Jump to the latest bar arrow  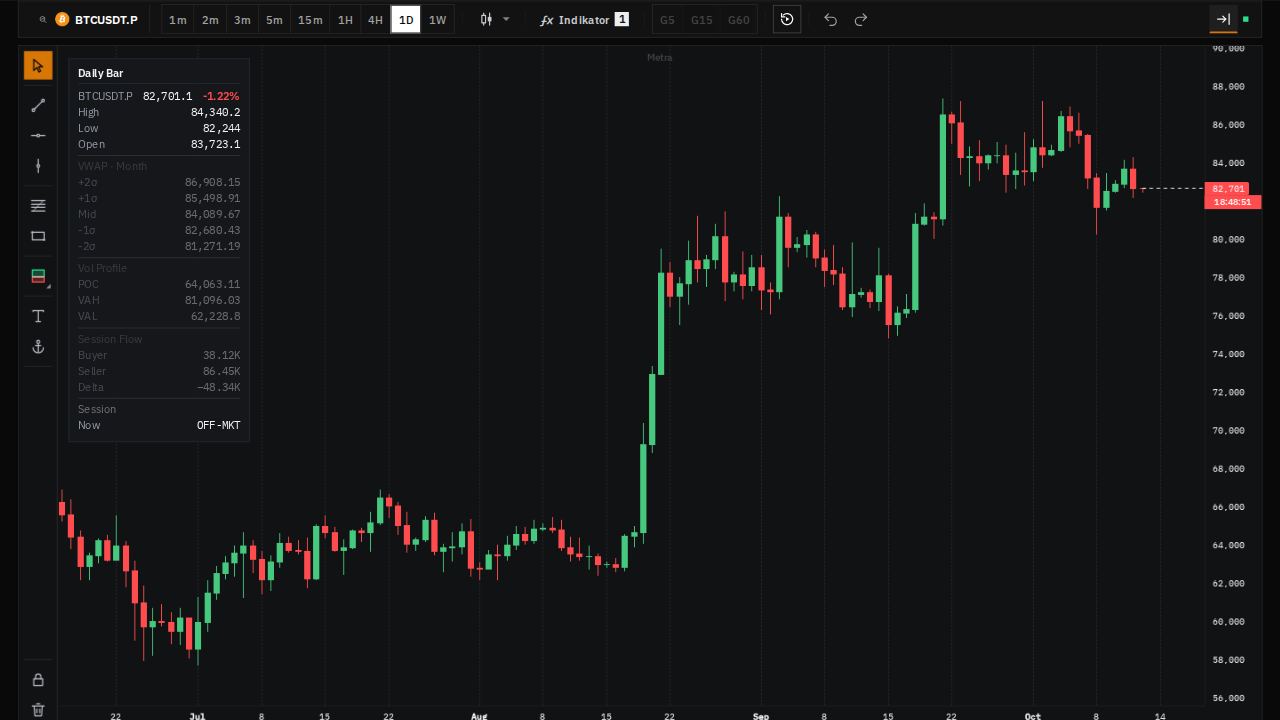pyautogui.click(x=1223, y=19)
